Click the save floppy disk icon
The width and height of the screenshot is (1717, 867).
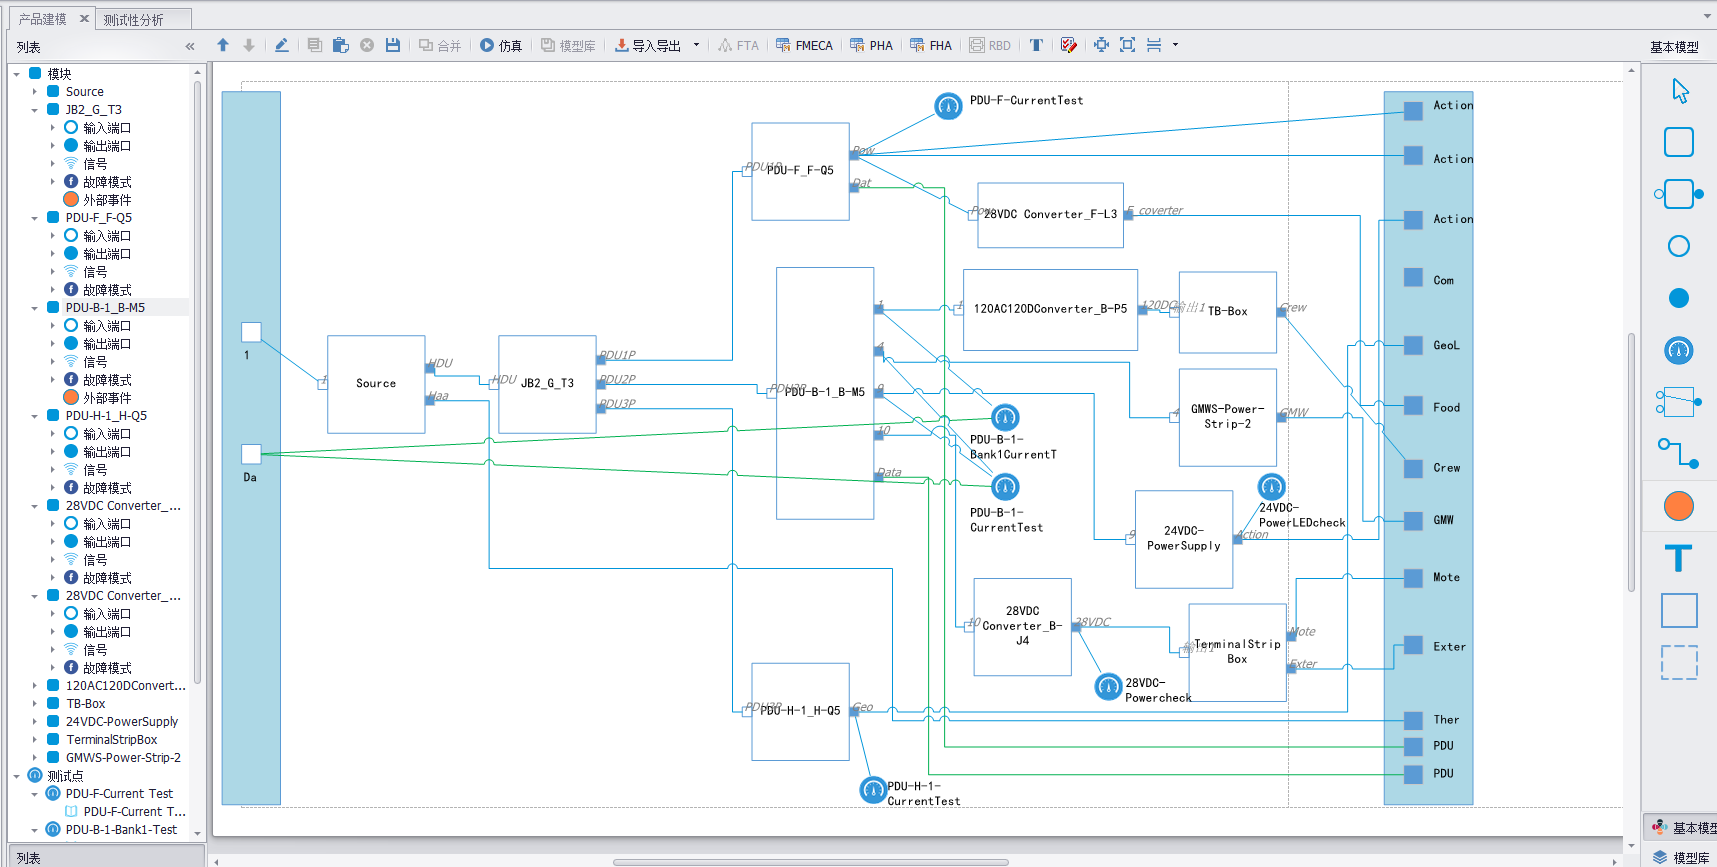coord(393,45)
